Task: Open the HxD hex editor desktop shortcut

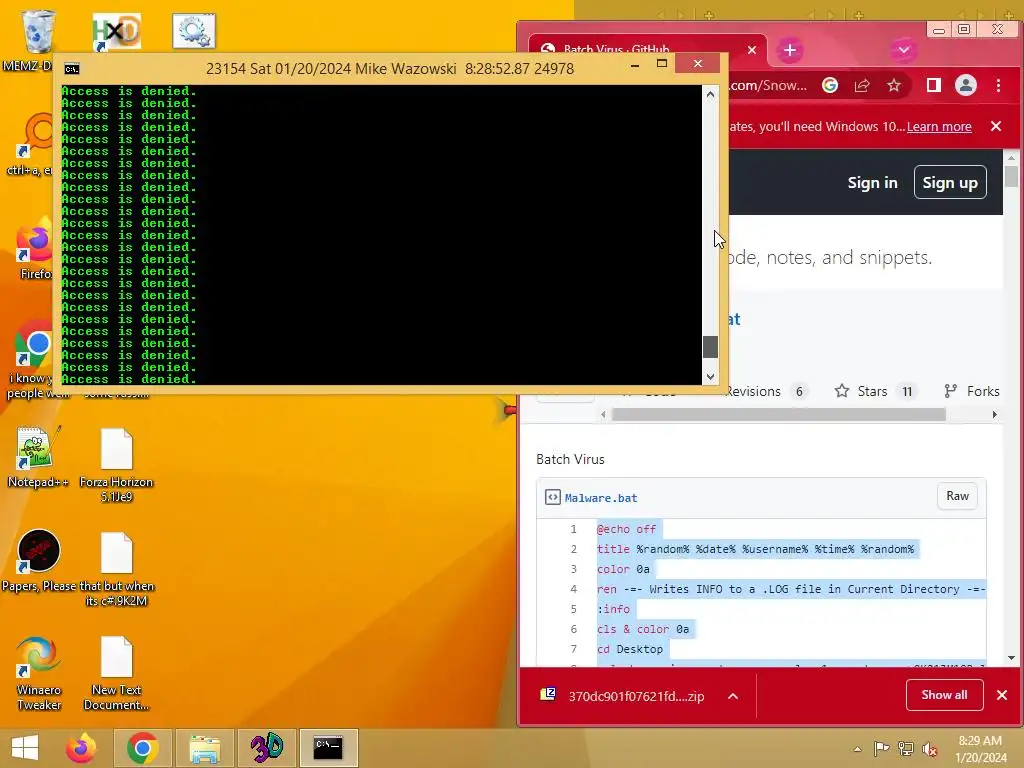Action: (116, 31)
